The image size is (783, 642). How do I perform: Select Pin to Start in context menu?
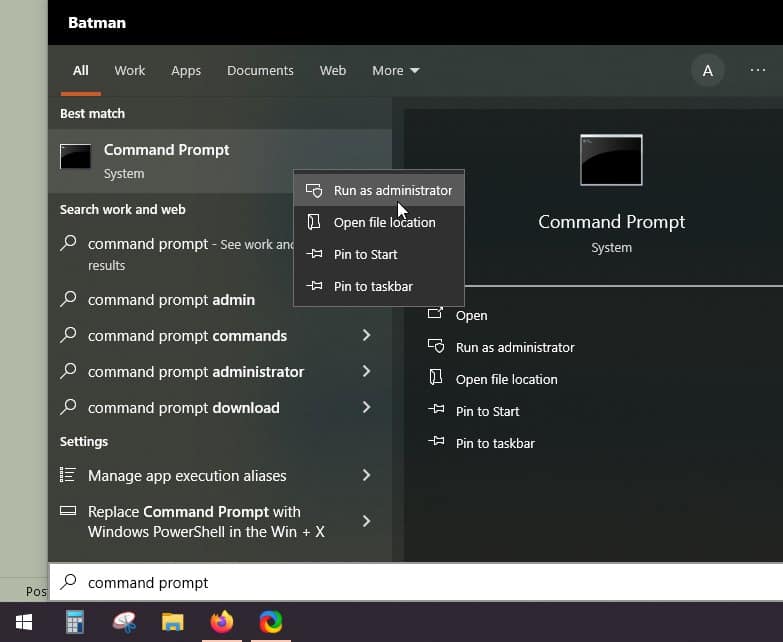pyautogui.click(x=379, y=254)
